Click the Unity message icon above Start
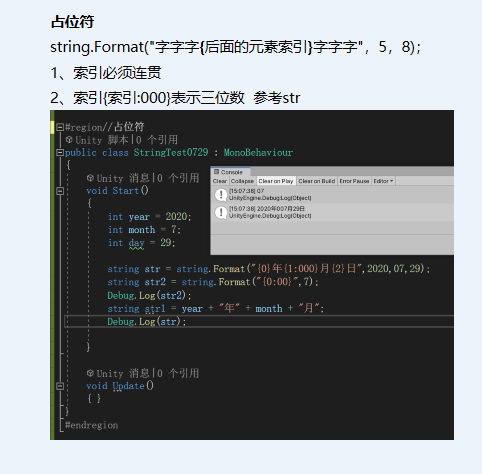This screenshot has width=482, height=474. [x=90, y=178]
